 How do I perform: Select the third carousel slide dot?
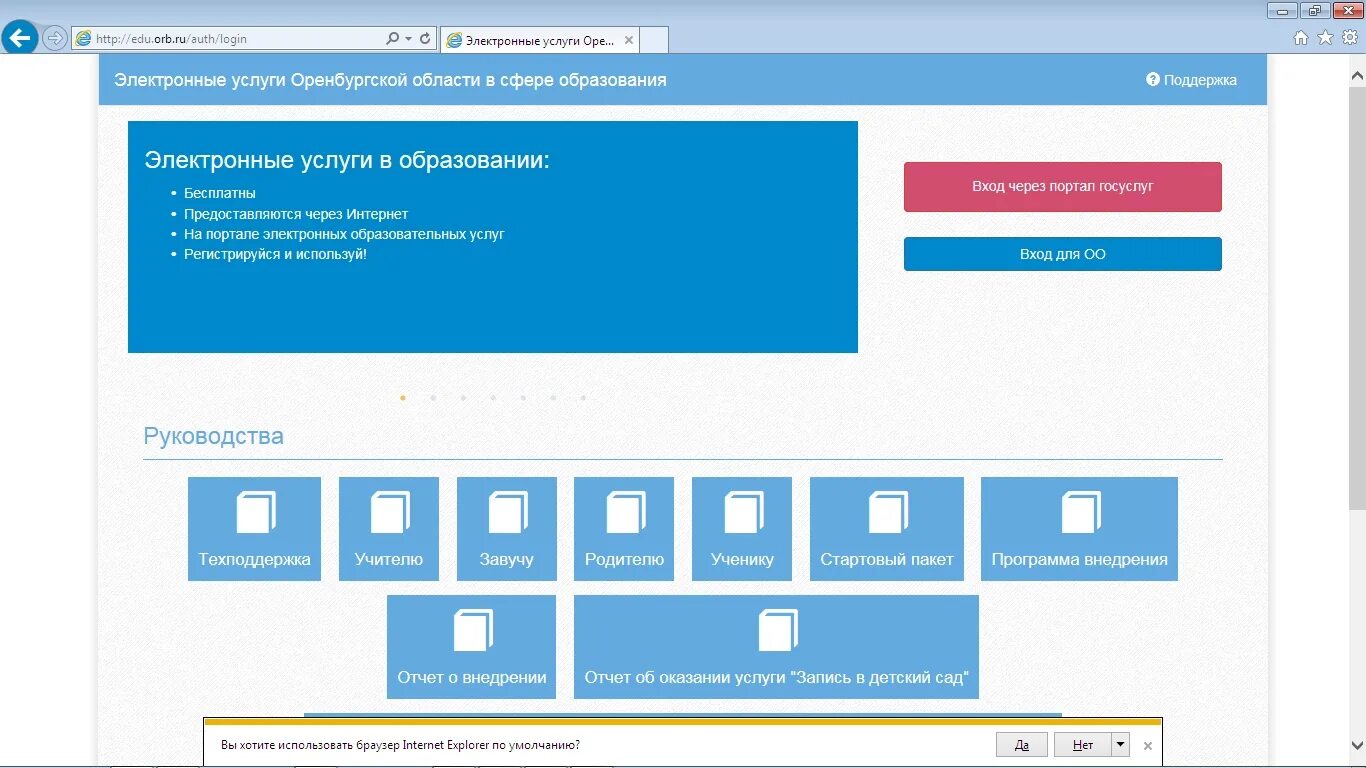click(463, 398)
